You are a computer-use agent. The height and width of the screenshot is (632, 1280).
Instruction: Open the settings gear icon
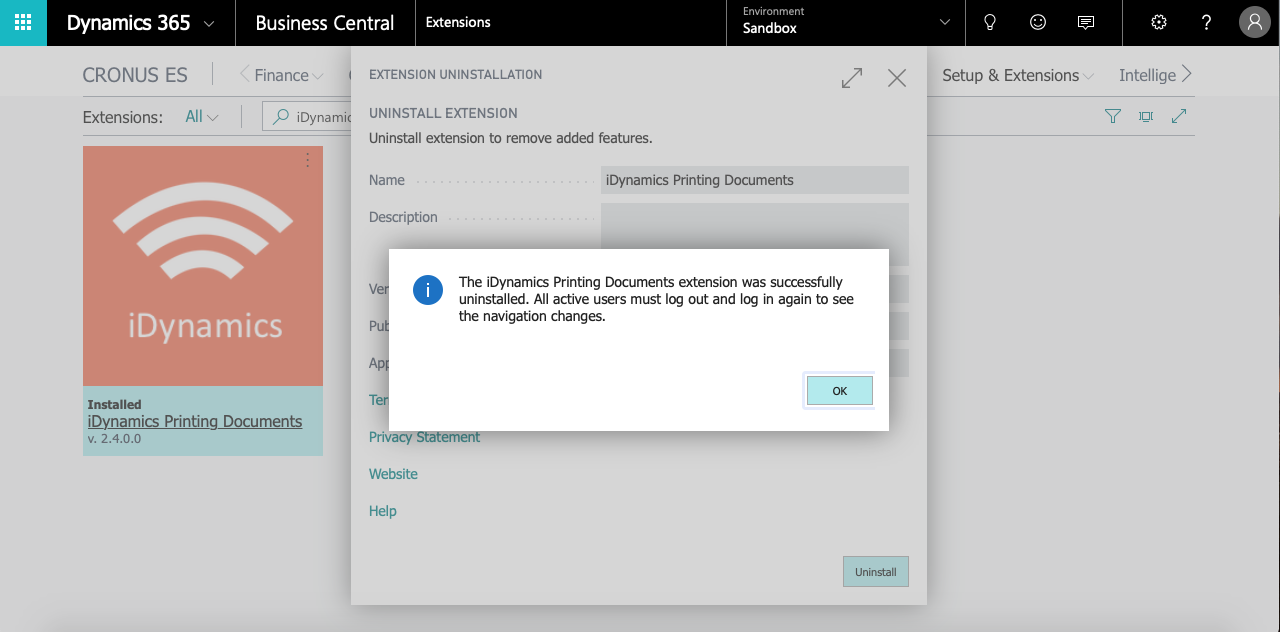coord(1159,22)
